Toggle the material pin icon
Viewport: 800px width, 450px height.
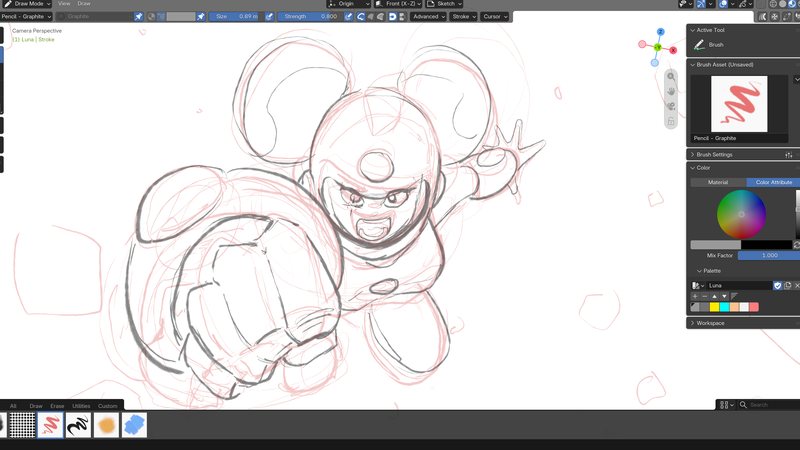coord(138,16)
